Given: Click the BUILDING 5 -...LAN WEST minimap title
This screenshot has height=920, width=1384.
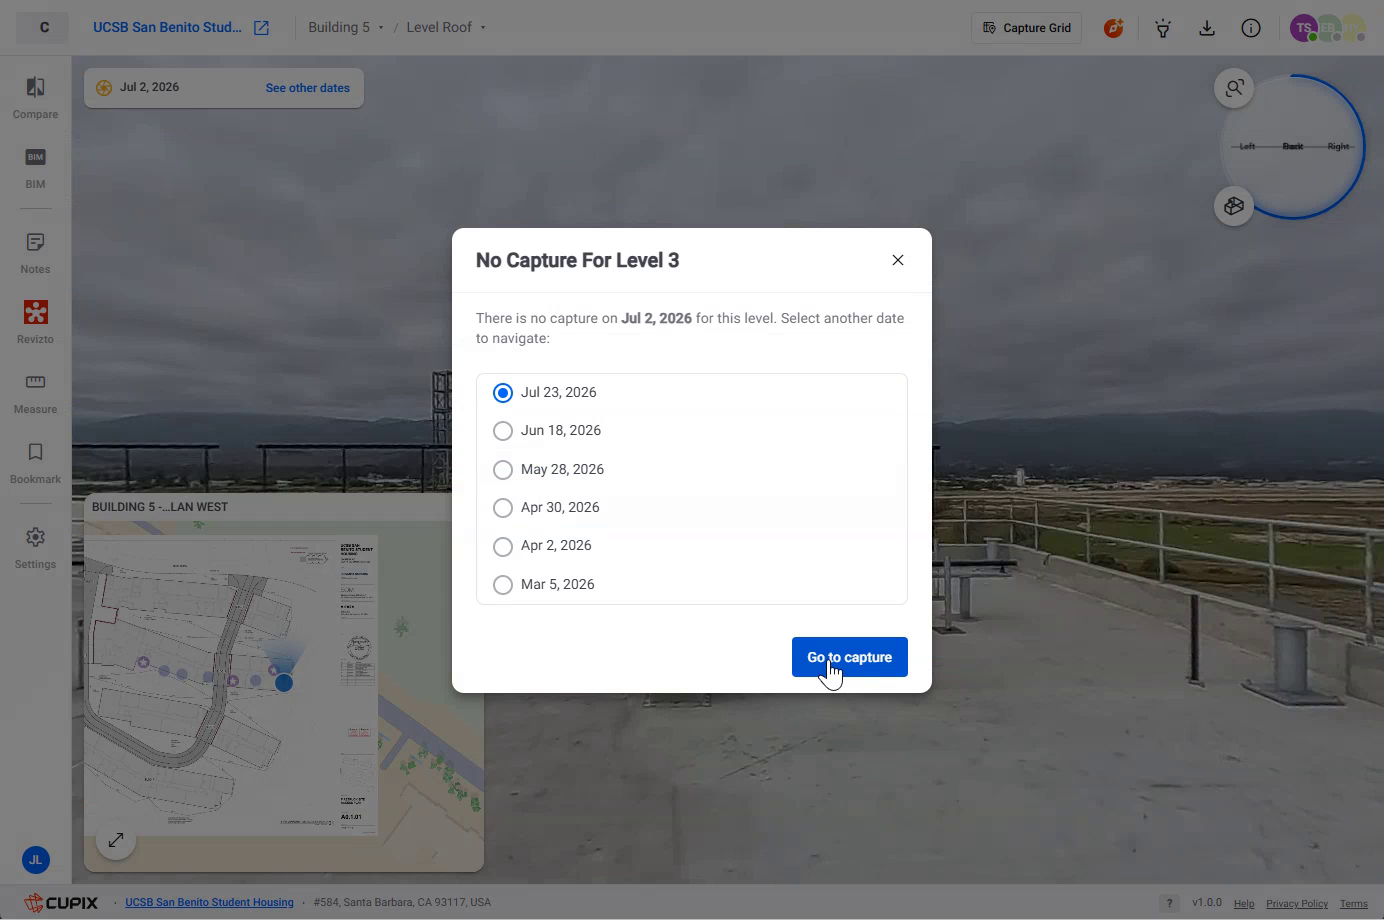Looking at the screenshot, I should 160,507.
